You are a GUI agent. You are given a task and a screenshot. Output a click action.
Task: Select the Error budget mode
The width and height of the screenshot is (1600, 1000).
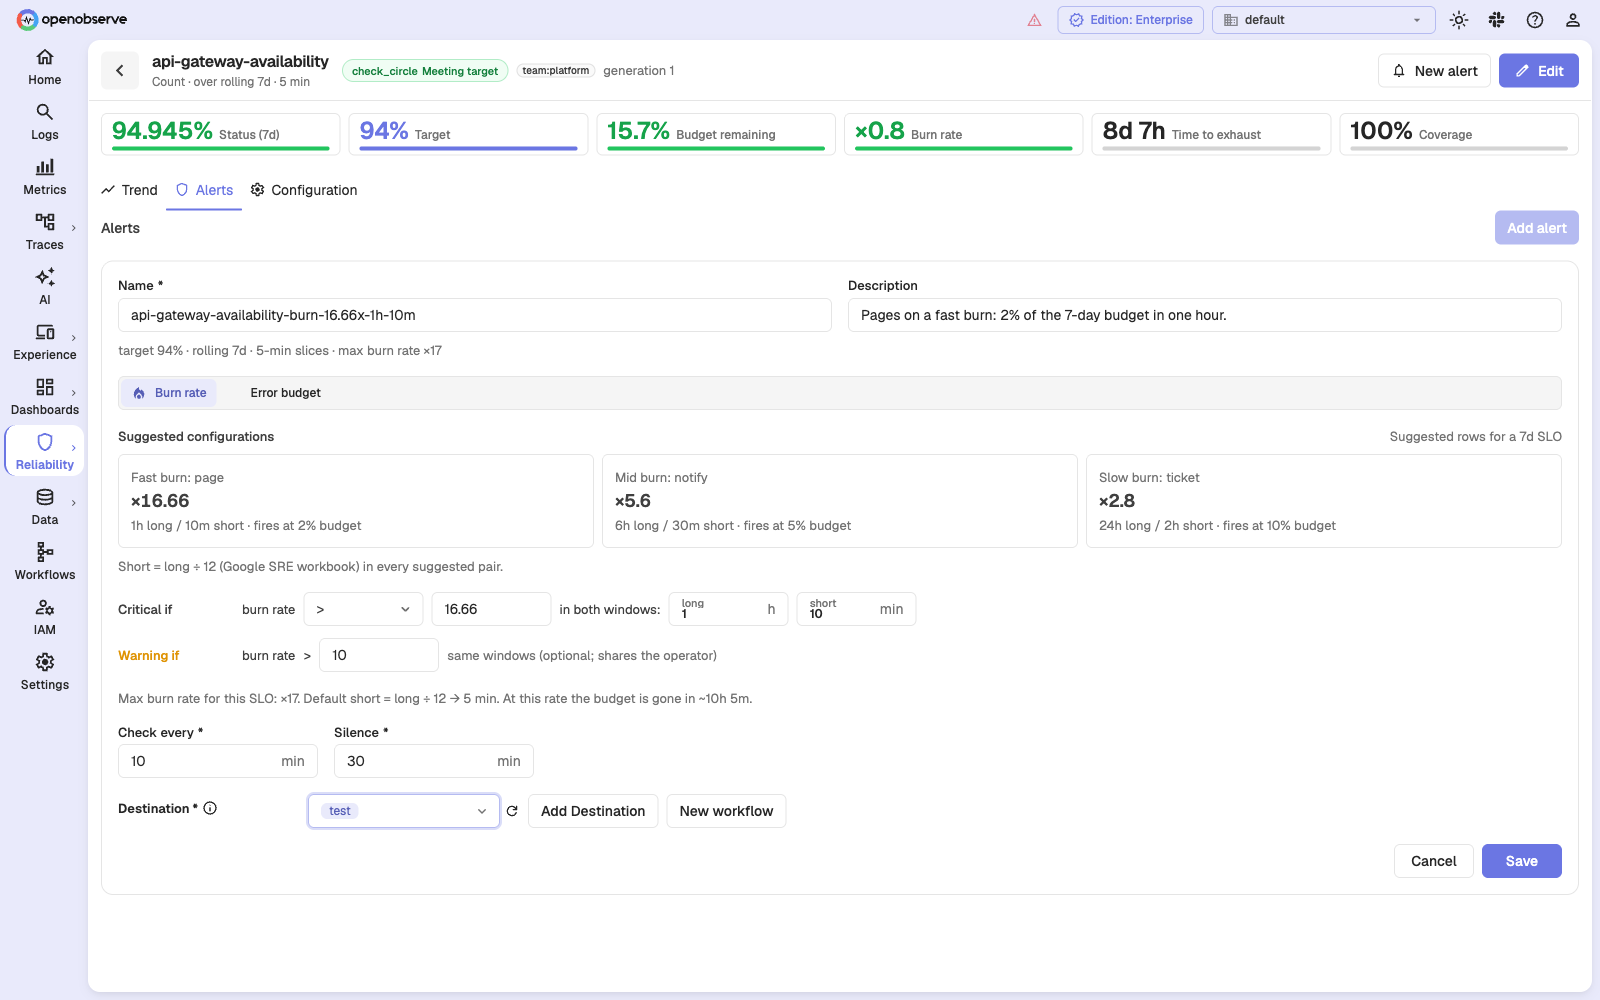tap(285, 393)
